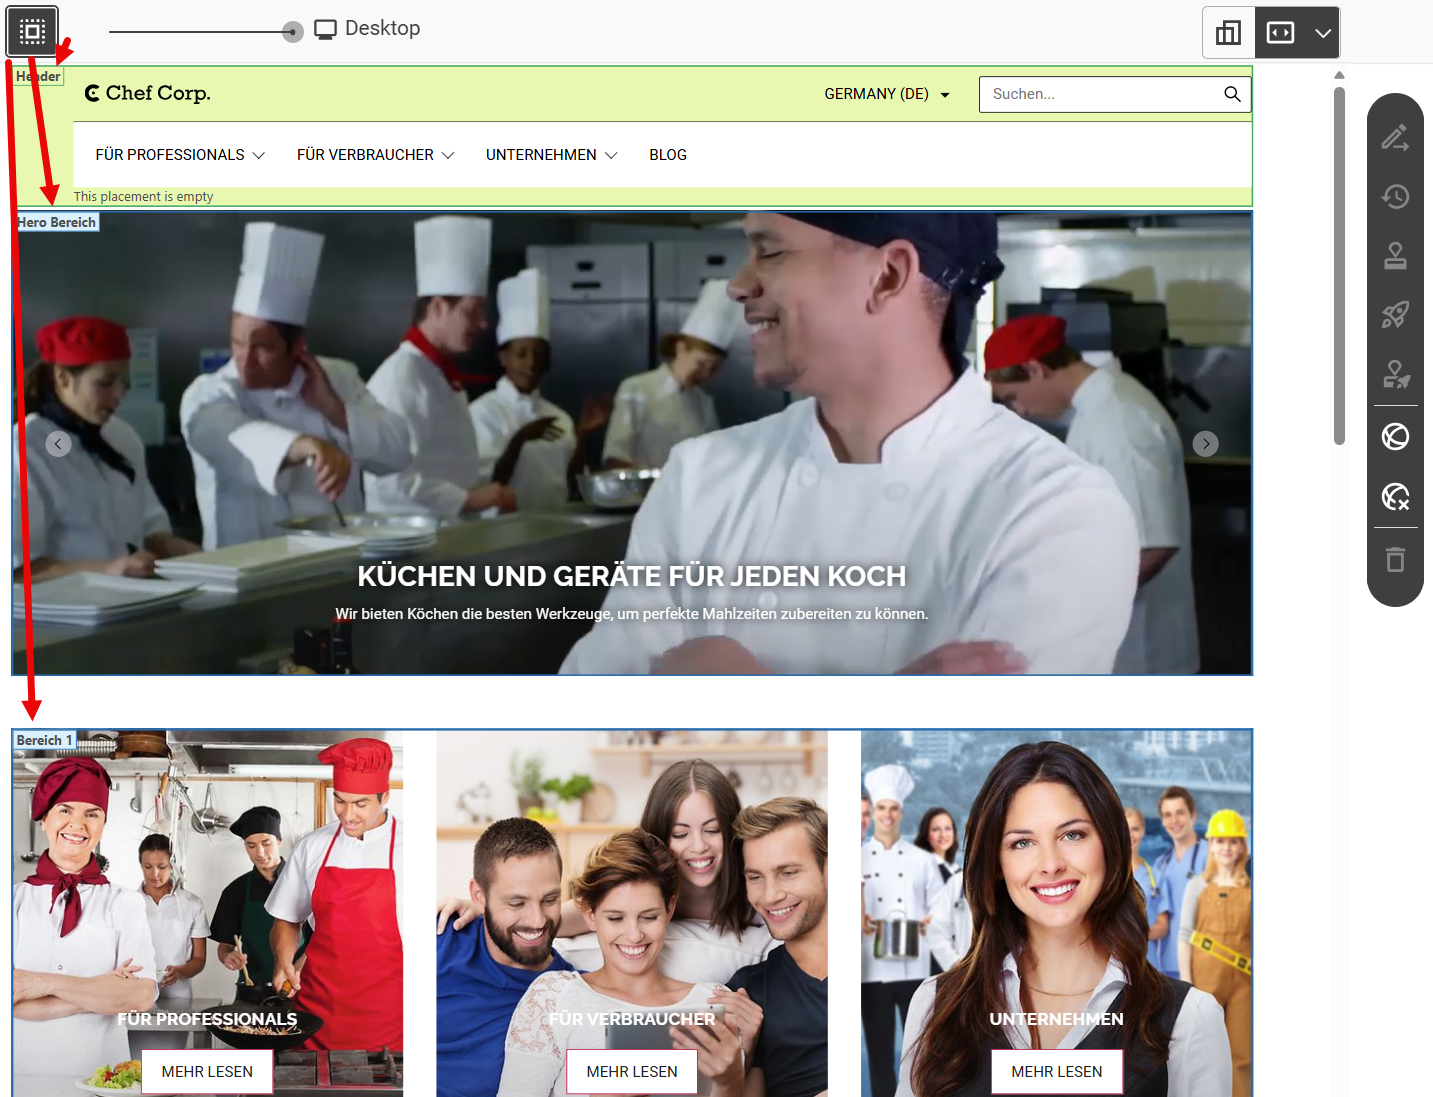Click the globe localization icon
Image resolution: width=1433 pixels, height=1097 pixels.
coord(1395,437)
